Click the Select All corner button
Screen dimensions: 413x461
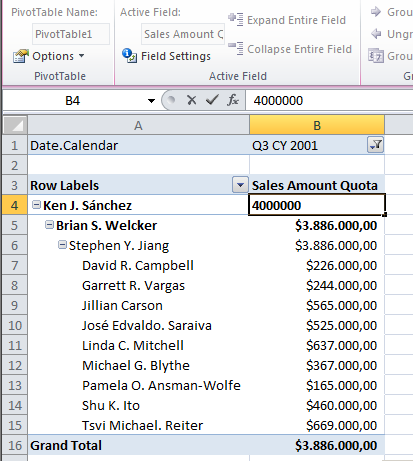click(15, 125)
